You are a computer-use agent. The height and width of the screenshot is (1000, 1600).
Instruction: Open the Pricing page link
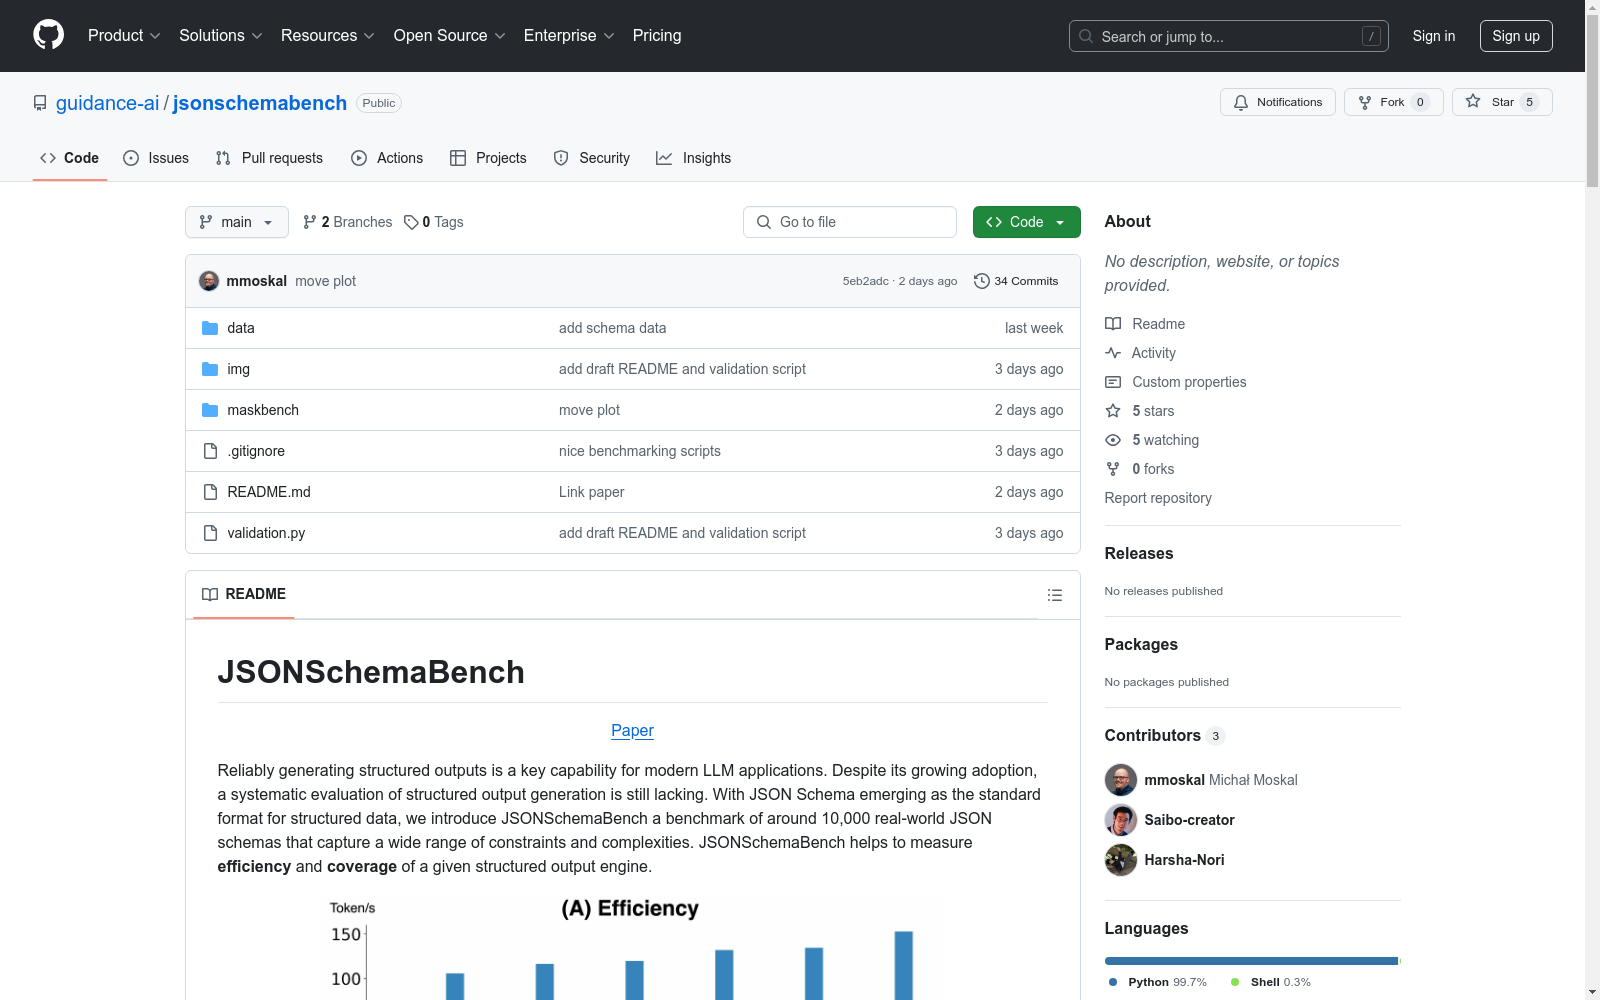coord(657,36)
